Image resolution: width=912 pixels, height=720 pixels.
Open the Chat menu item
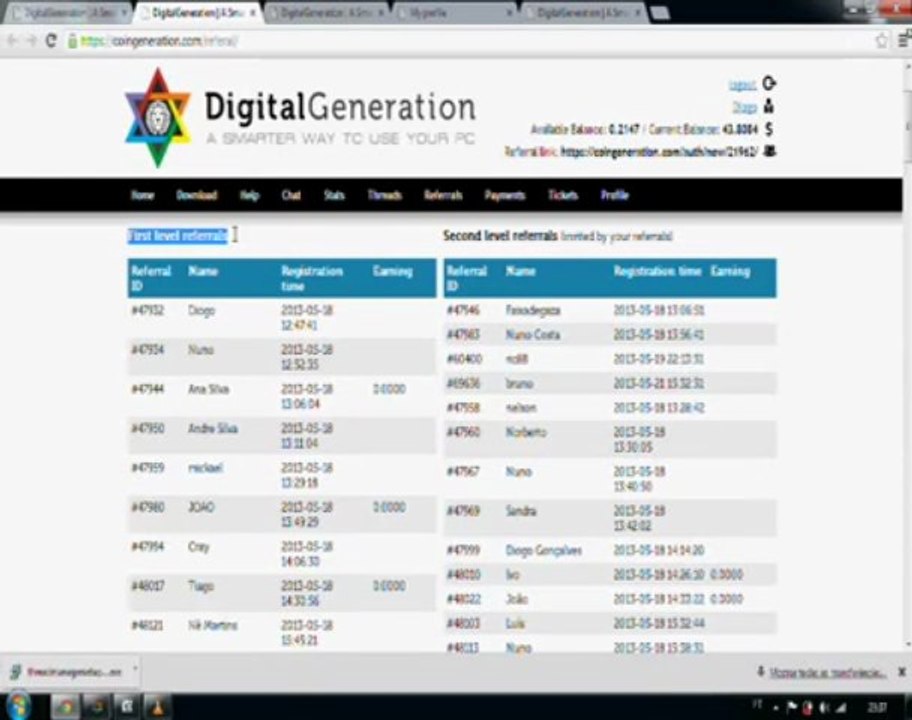tap(291, 195)
